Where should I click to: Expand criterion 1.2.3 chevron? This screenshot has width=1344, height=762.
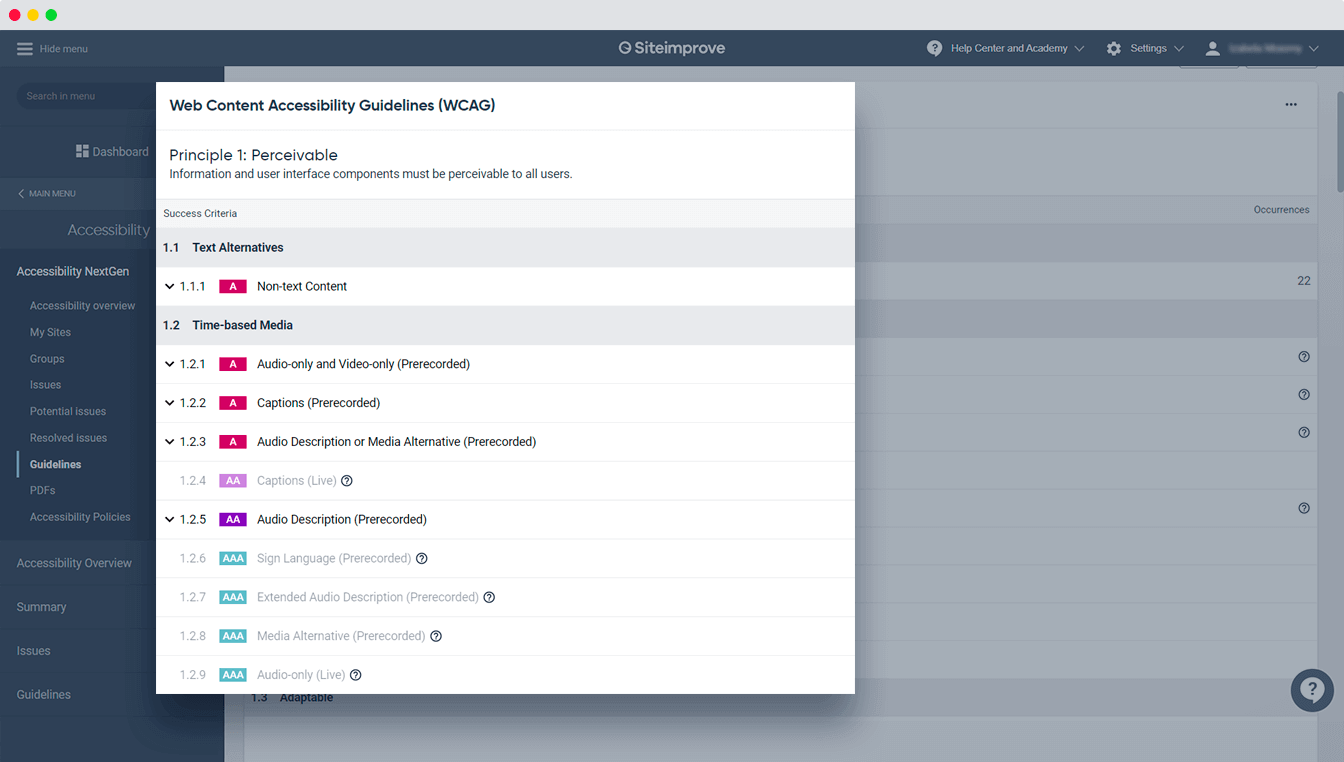[170, 442]
